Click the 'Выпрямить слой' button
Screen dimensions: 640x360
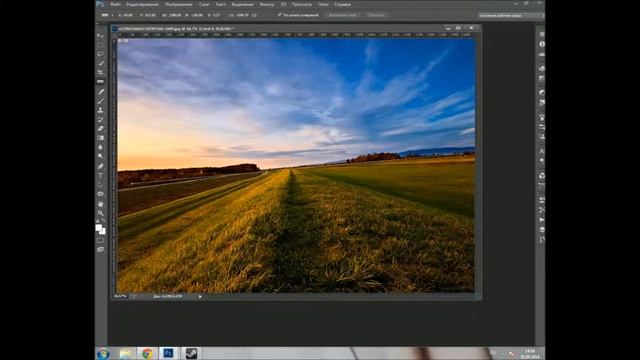(x=342, y=15)
